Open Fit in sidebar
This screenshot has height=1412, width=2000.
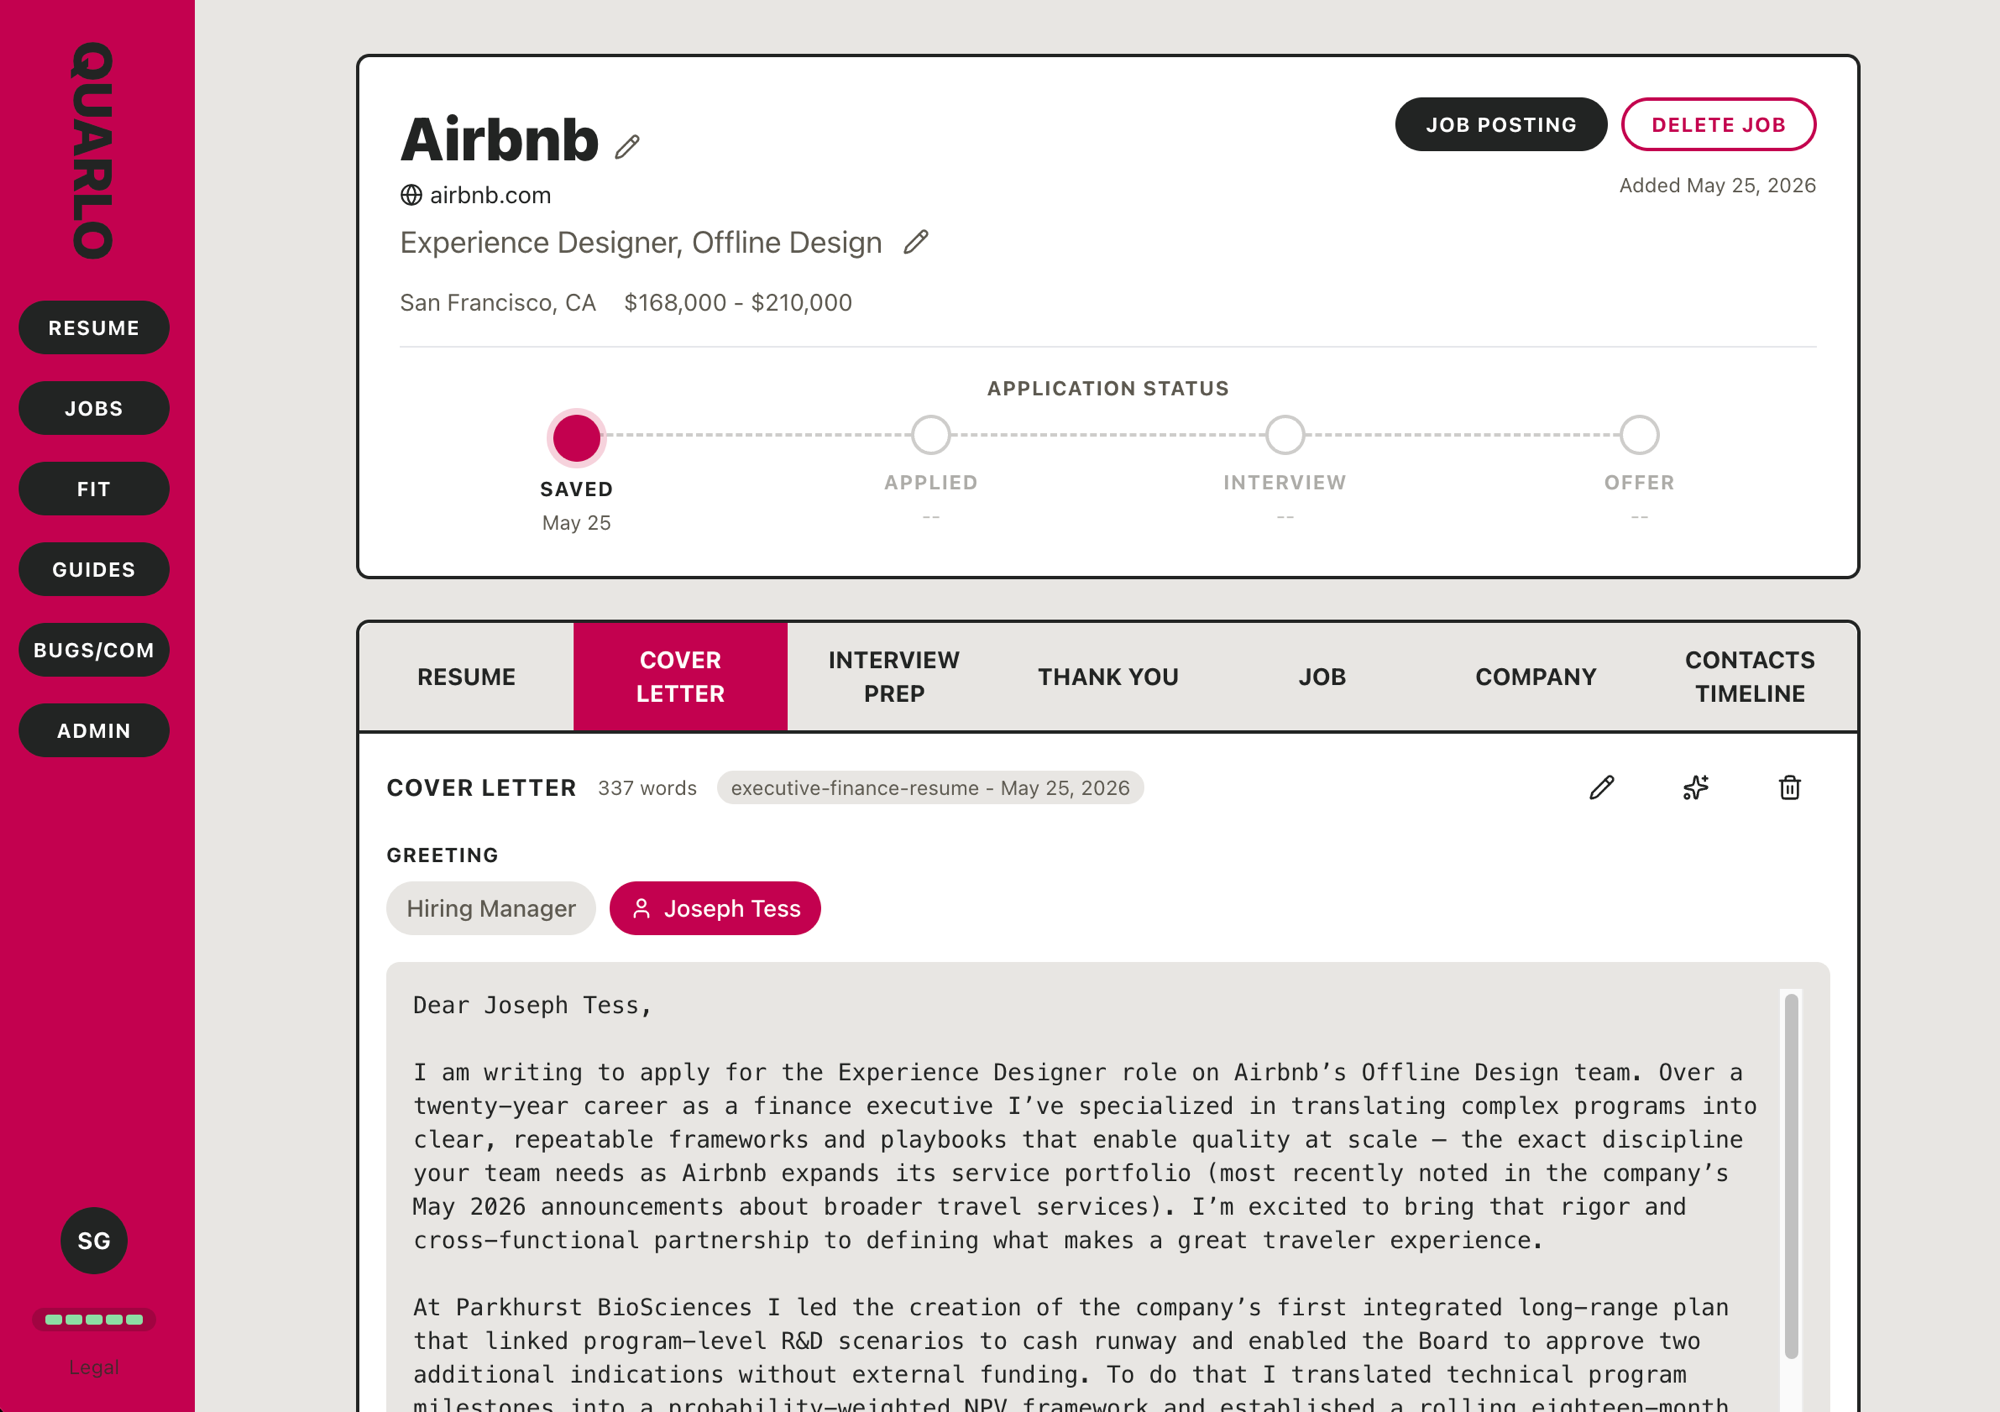(94, 489)
